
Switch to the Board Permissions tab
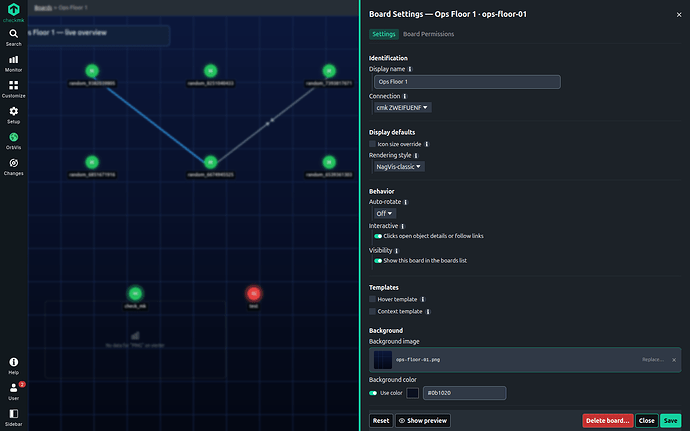(428, 34)
